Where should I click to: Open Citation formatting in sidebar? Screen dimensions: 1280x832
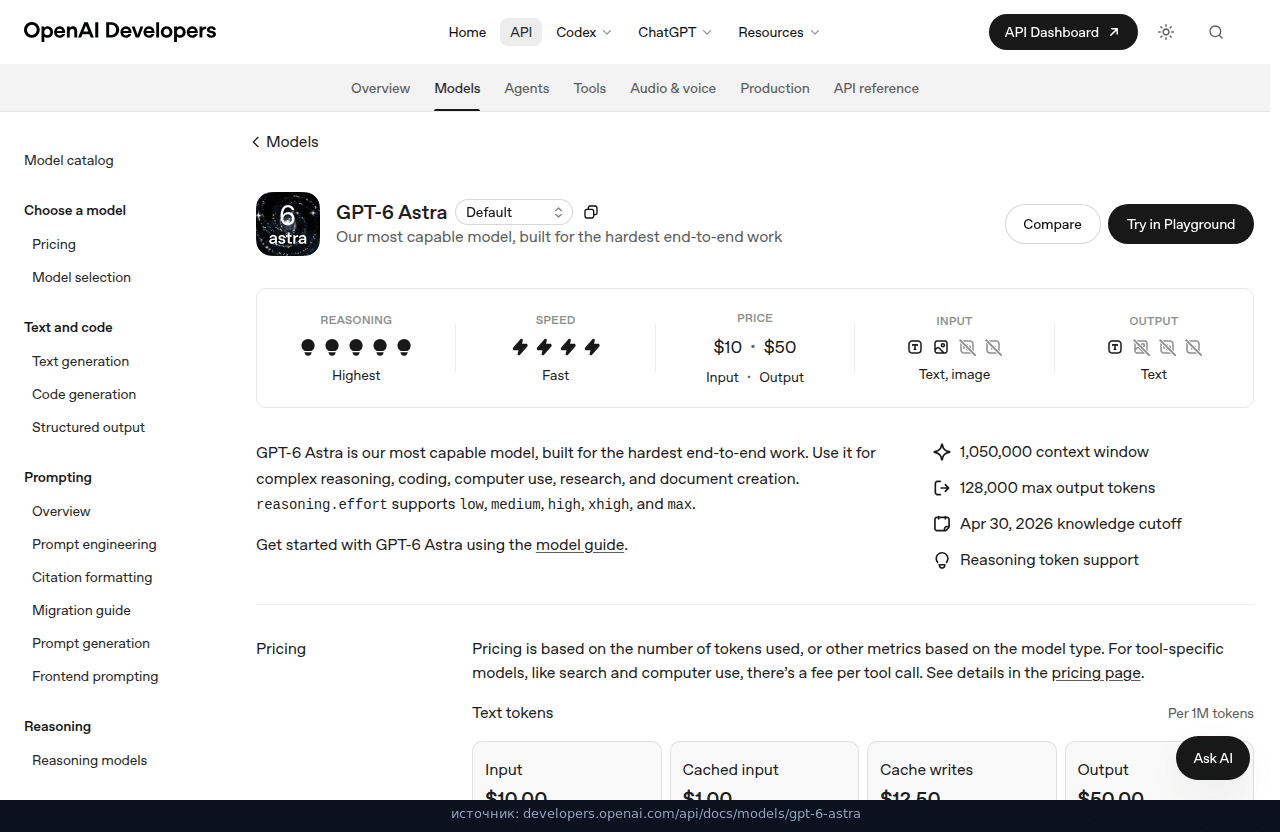(92, 577)
